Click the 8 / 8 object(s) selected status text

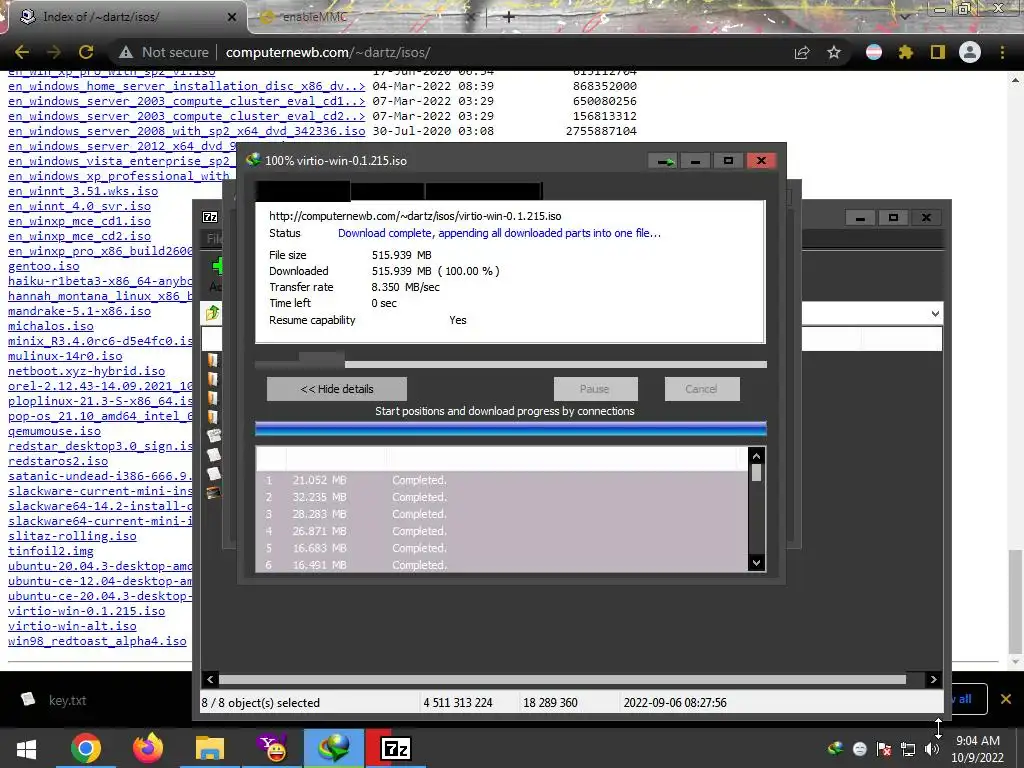(x=261, y=703)
